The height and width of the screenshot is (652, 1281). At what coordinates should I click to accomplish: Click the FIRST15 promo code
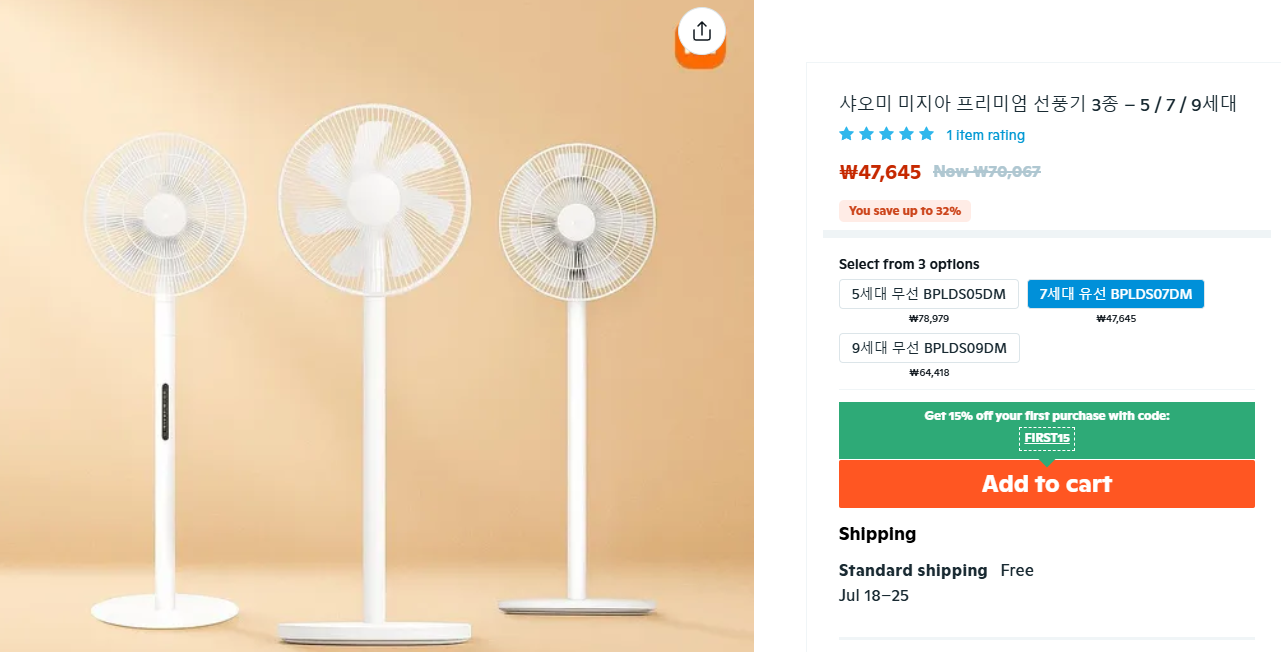tap(1046, 438)
